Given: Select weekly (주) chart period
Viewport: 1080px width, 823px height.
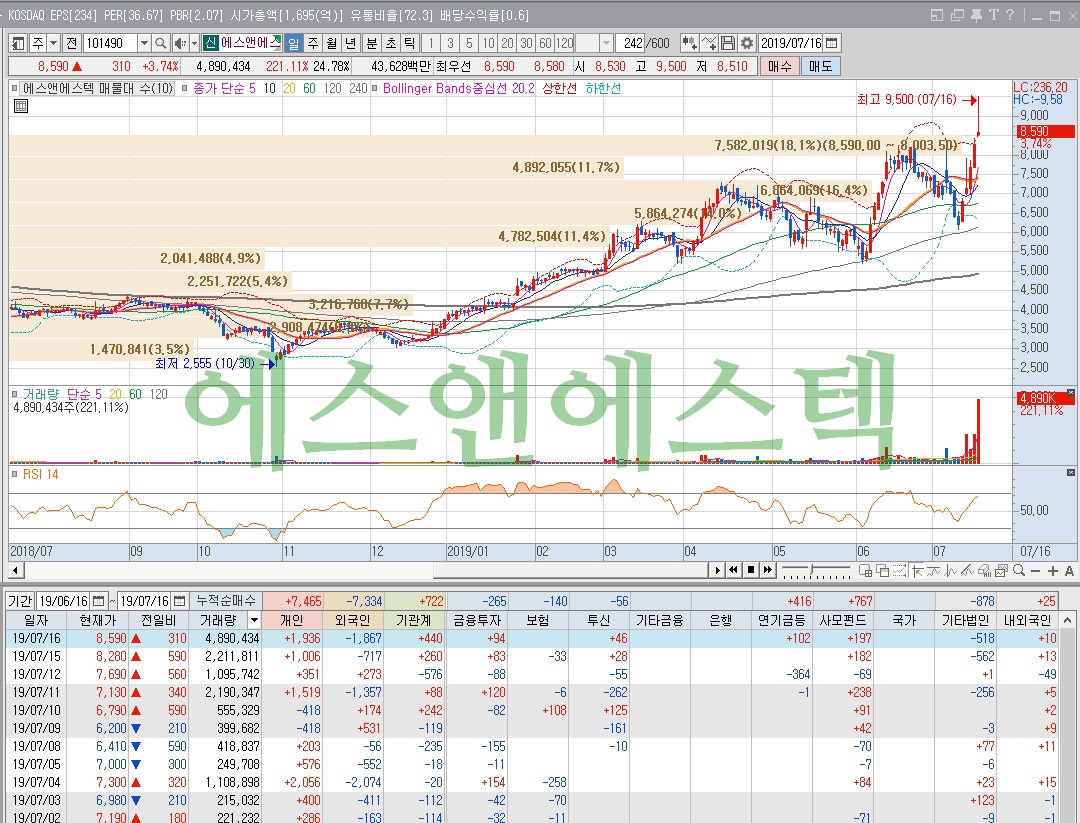Looking at the screenshot, I should point(313,43).
